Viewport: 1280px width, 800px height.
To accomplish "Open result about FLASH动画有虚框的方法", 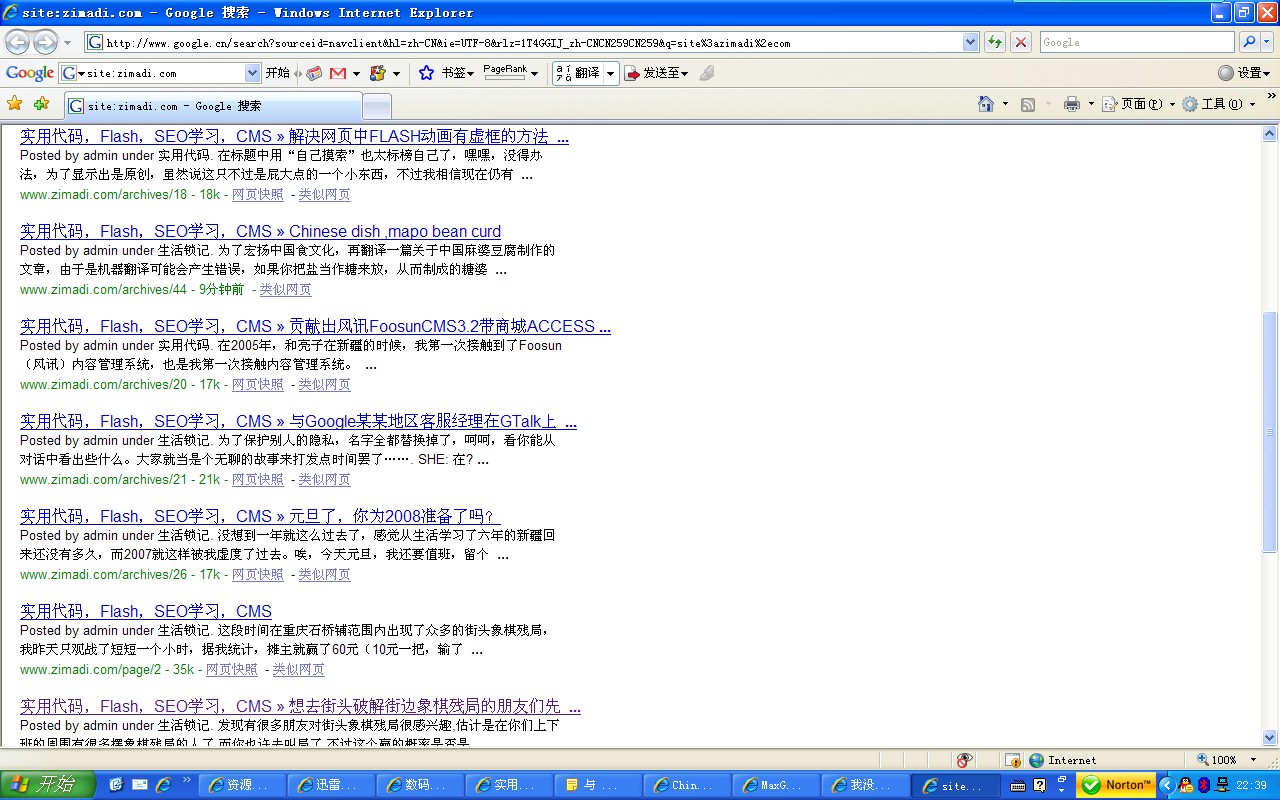I will (x=294, y=137).
